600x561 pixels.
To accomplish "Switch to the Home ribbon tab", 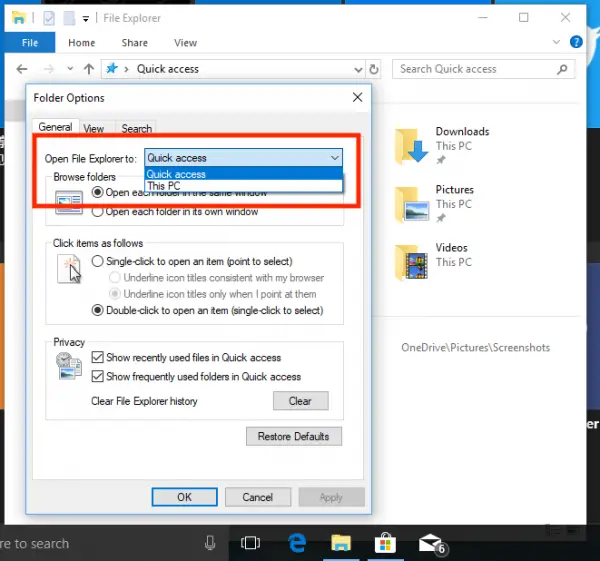I will tap(82, 42).
